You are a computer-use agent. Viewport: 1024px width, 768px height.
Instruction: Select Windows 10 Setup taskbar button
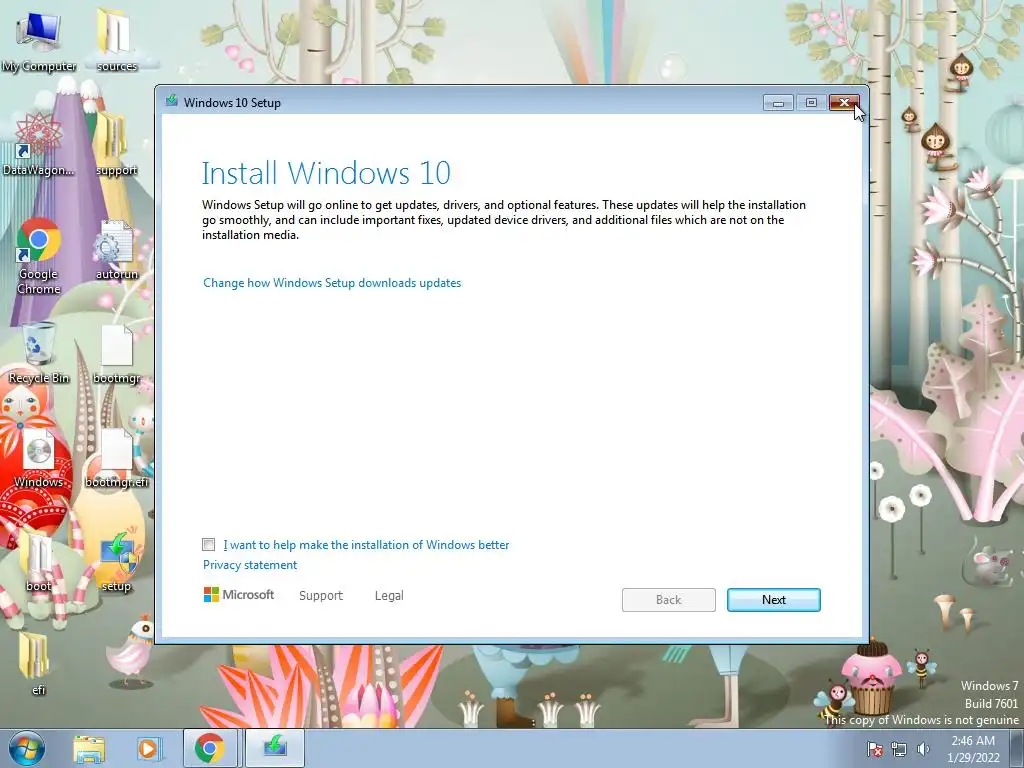(x=275, y=748)
